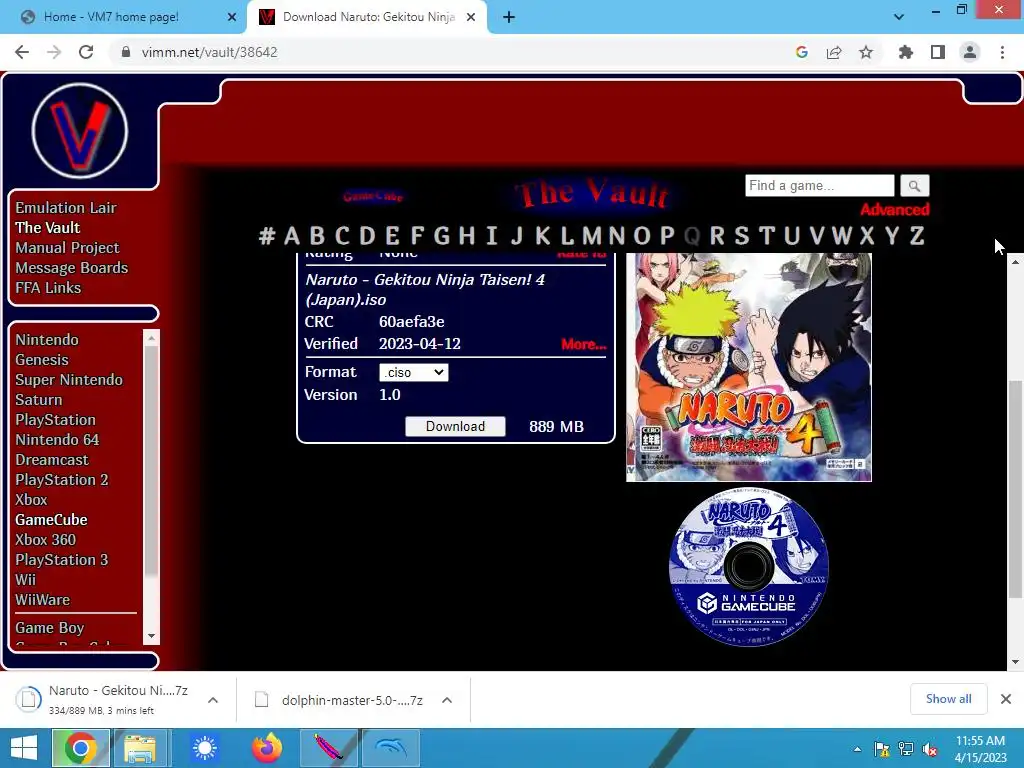Click the More... link

pyautogui.click(x=584, y=344)
